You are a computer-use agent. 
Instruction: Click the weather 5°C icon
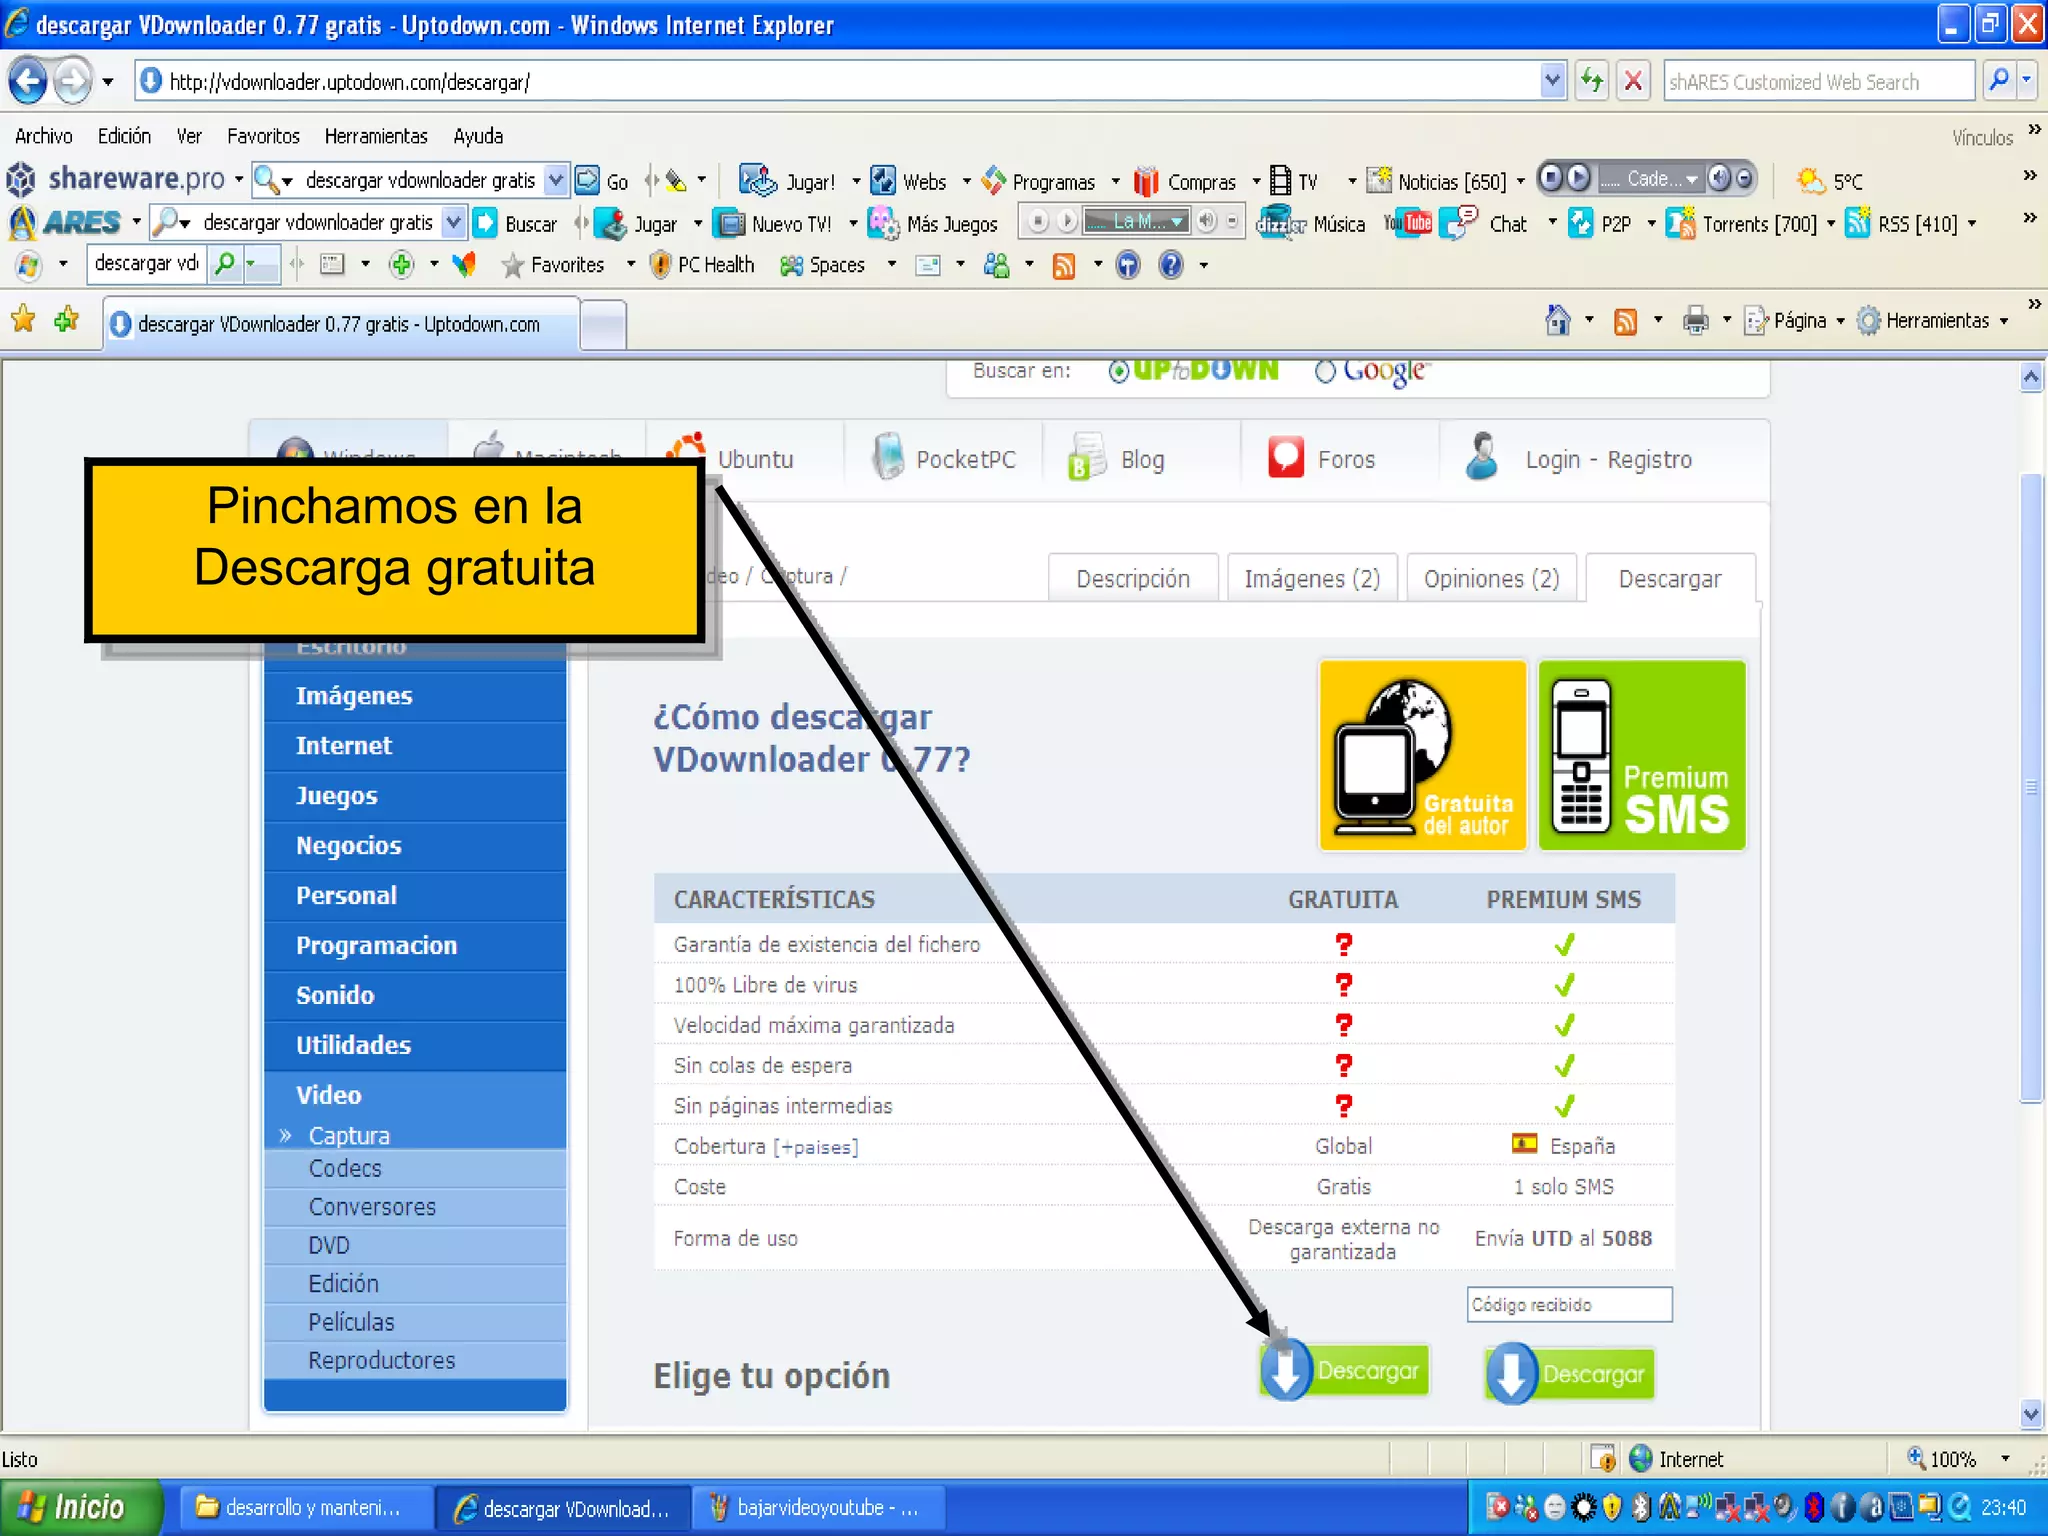coord(1810,181)
